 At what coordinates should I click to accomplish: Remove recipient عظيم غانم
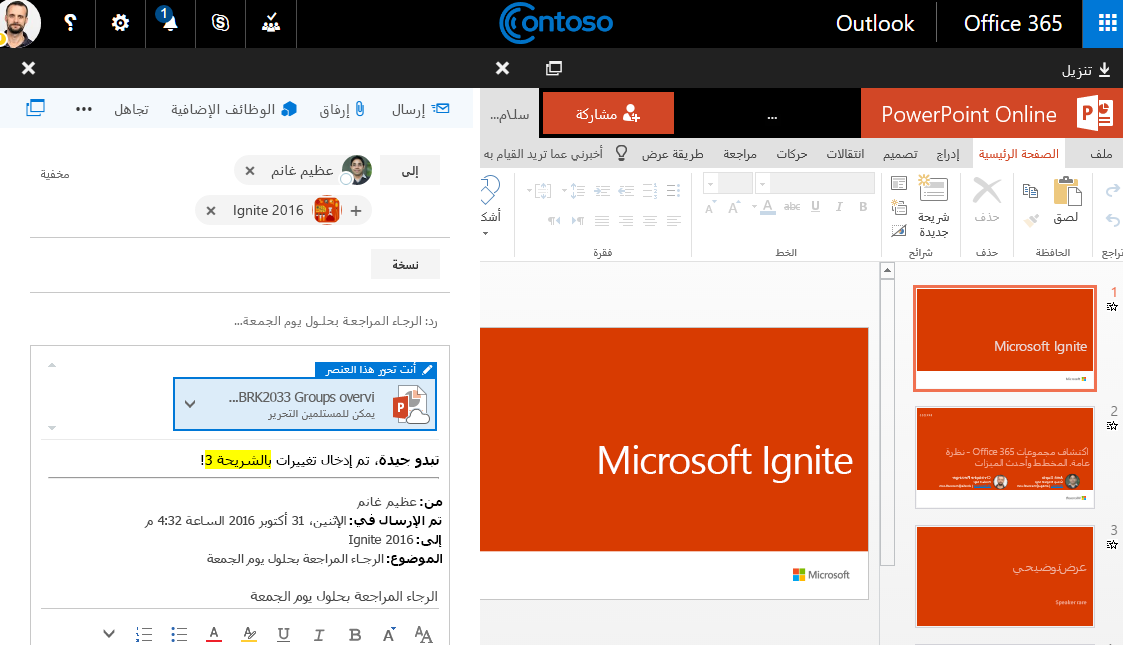(x=250, y=170)
